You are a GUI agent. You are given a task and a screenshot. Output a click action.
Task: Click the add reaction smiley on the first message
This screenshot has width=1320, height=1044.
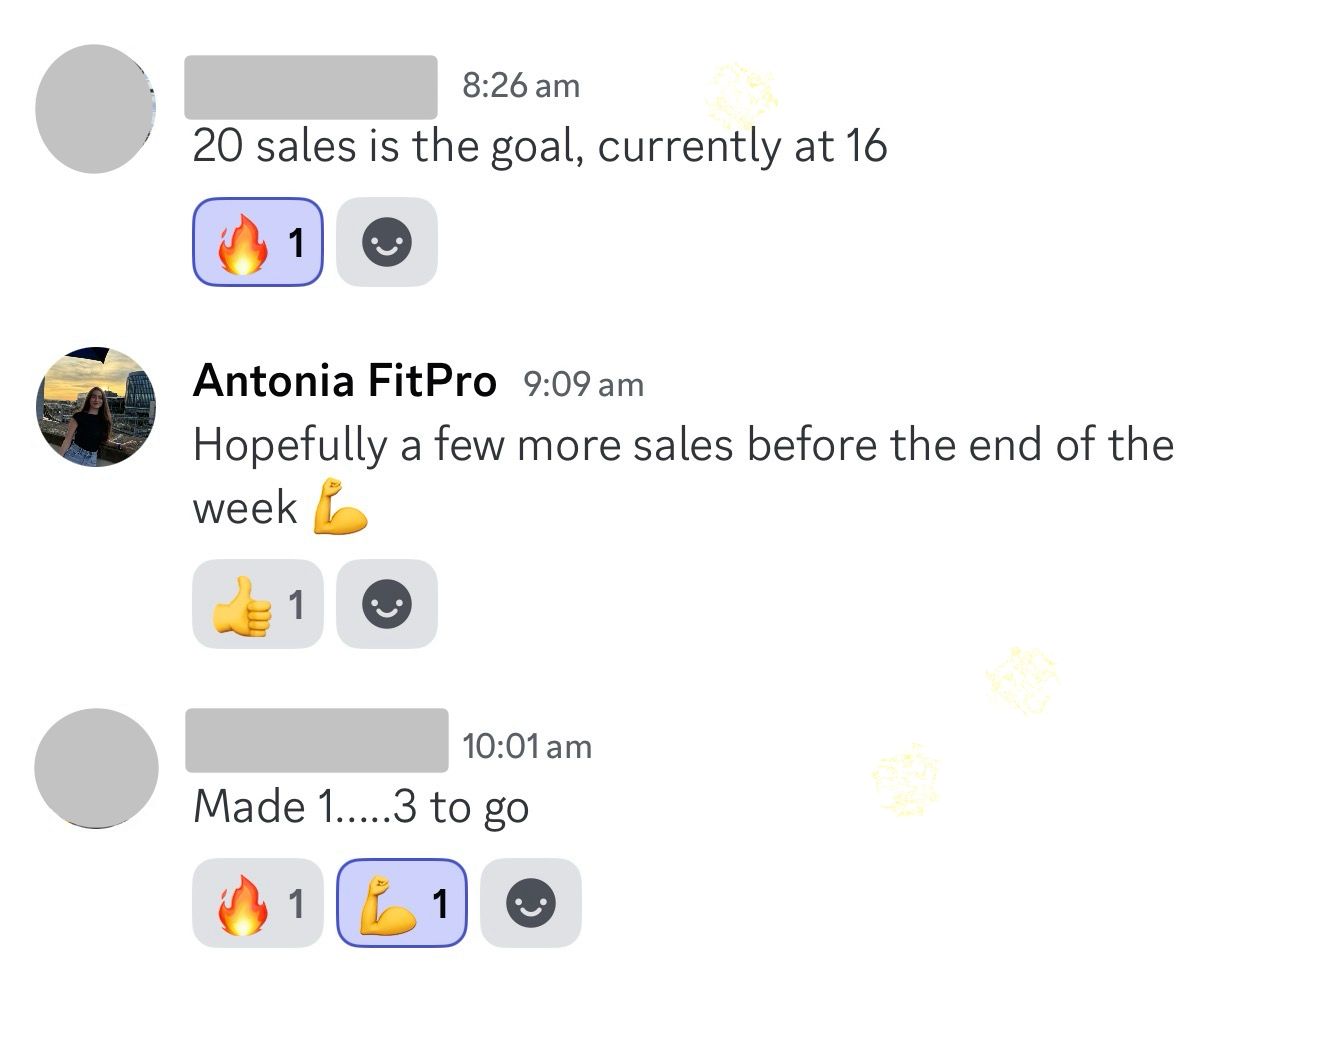(387, 241)
